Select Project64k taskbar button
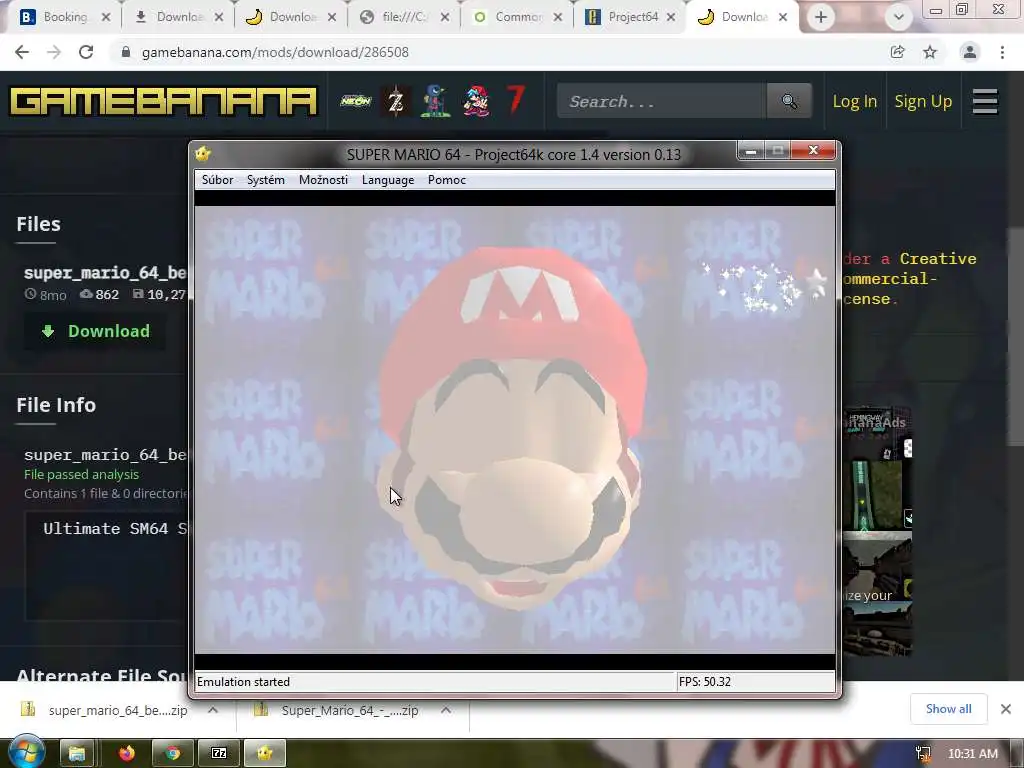The height and width of the screenshot is (768, 1024). point(265,754)
